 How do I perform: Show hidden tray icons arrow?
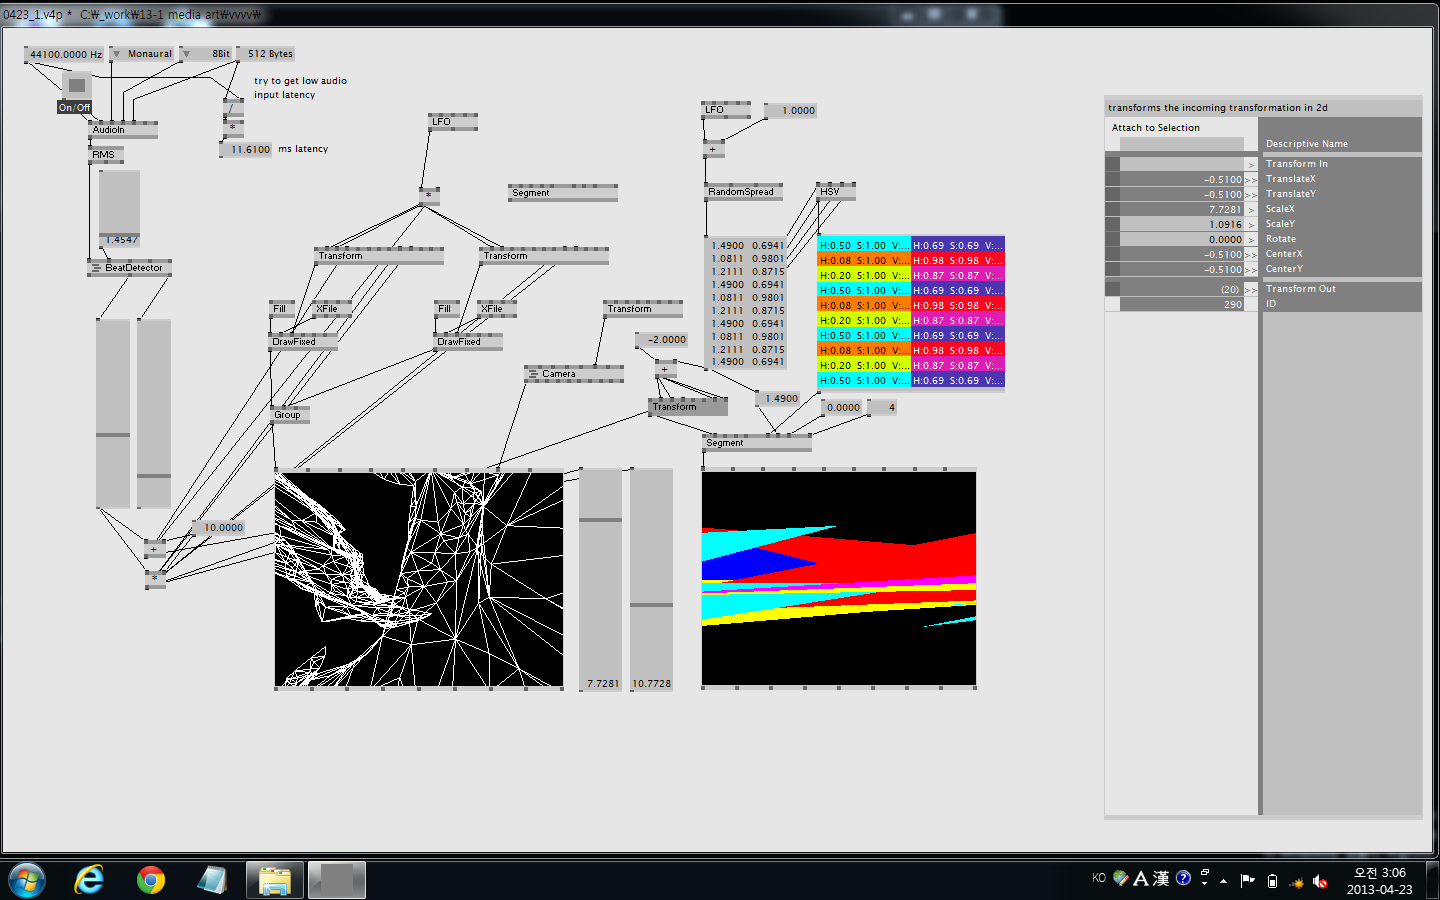click(x=1223, y=881)
